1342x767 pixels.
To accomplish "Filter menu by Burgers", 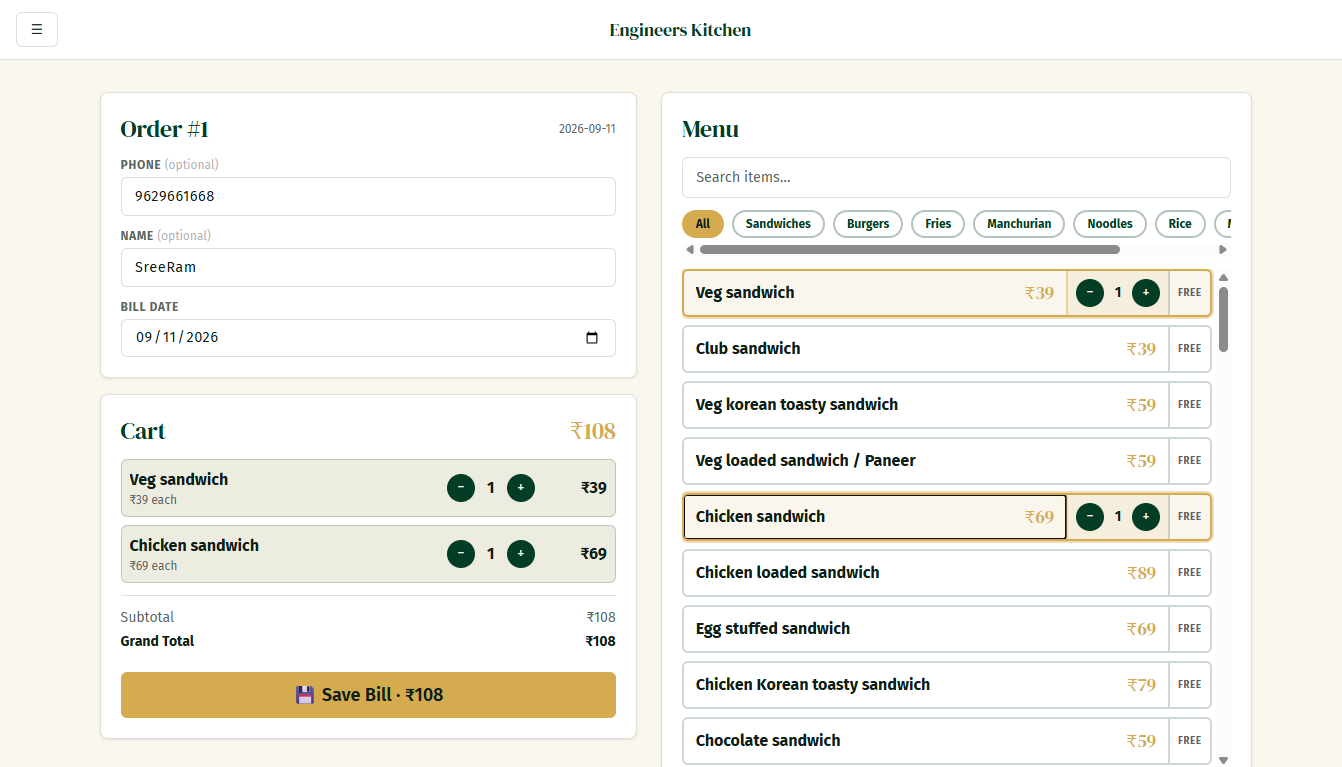I will pyautogui.click(x=868, y=224).
